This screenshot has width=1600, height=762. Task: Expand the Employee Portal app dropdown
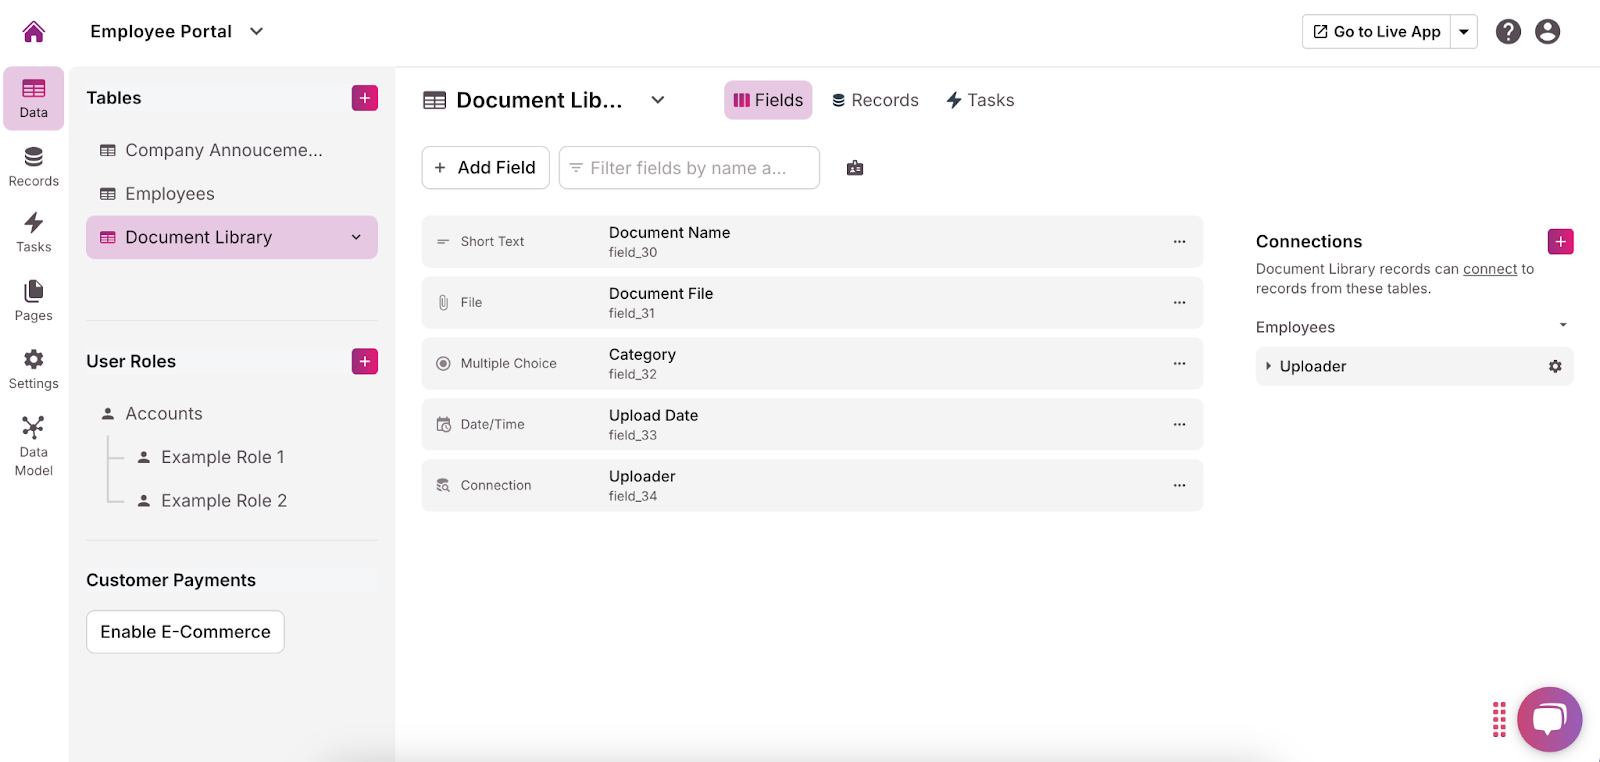tap(257, 32)
